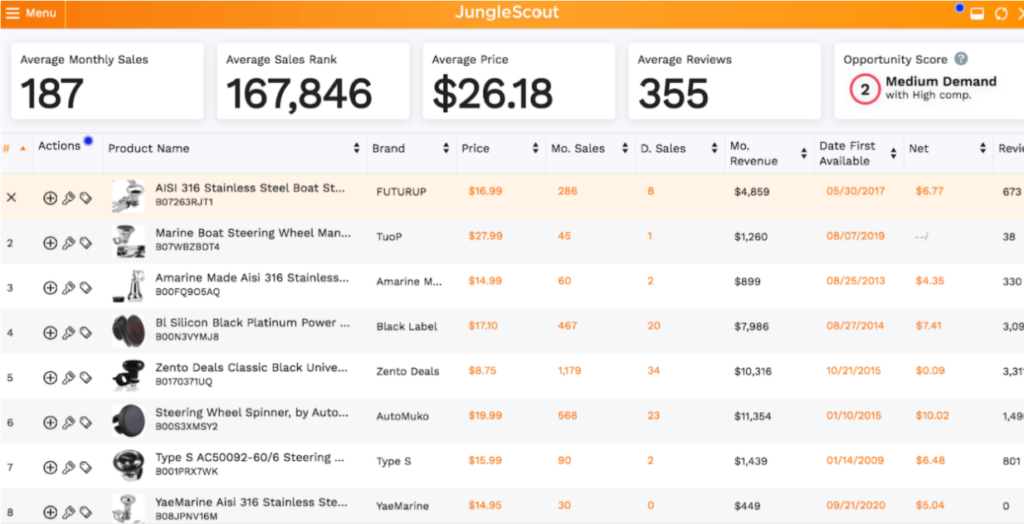Click pin icon for Bl Silicon Black row
1024x524 pixels.
pos(69,333)
